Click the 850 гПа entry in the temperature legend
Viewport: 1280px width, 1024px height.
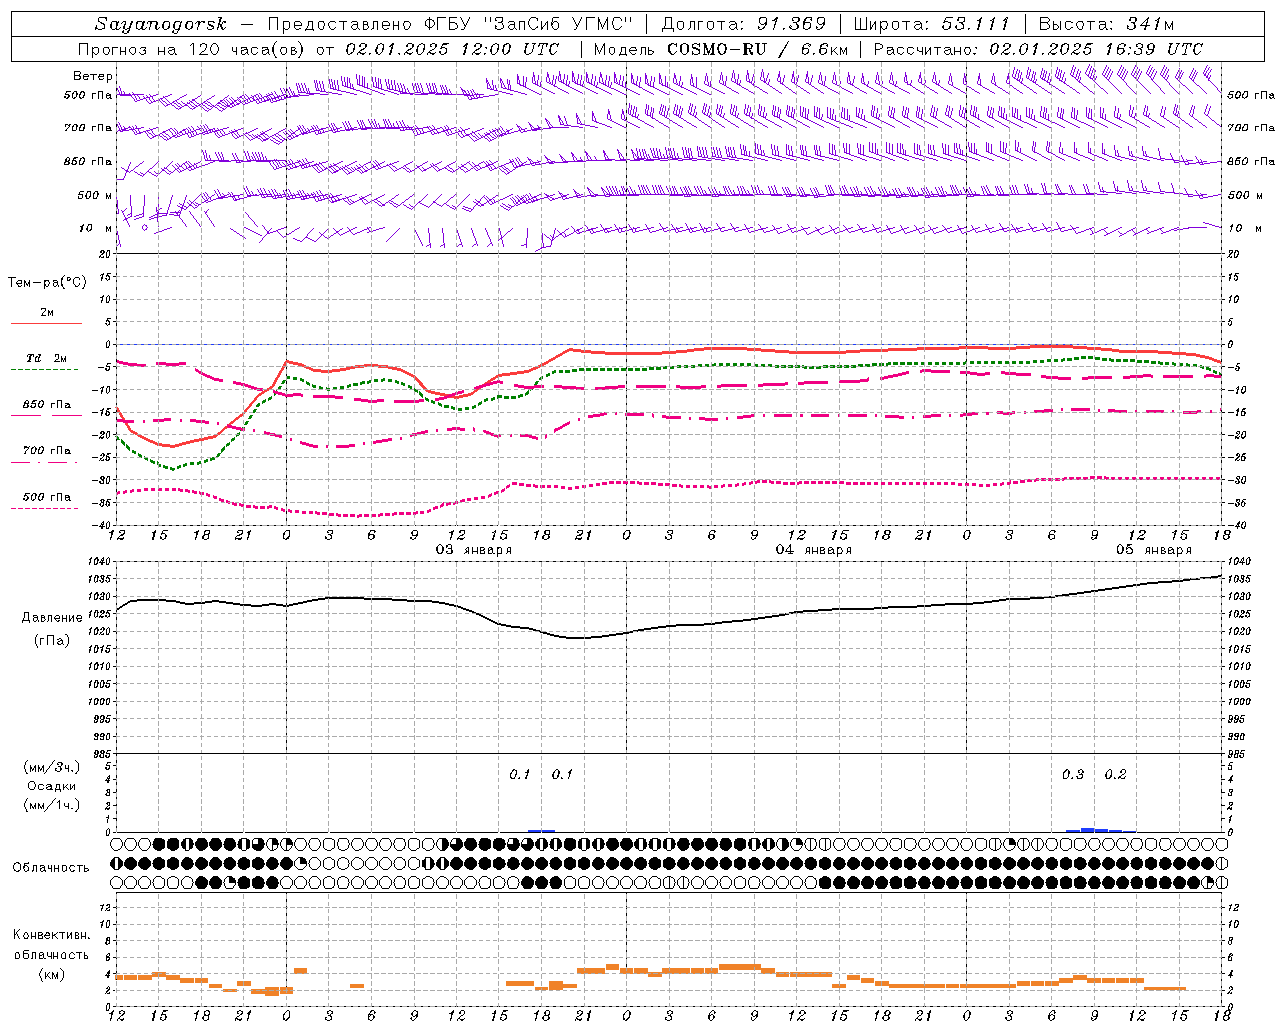click(x=47, y=405)
